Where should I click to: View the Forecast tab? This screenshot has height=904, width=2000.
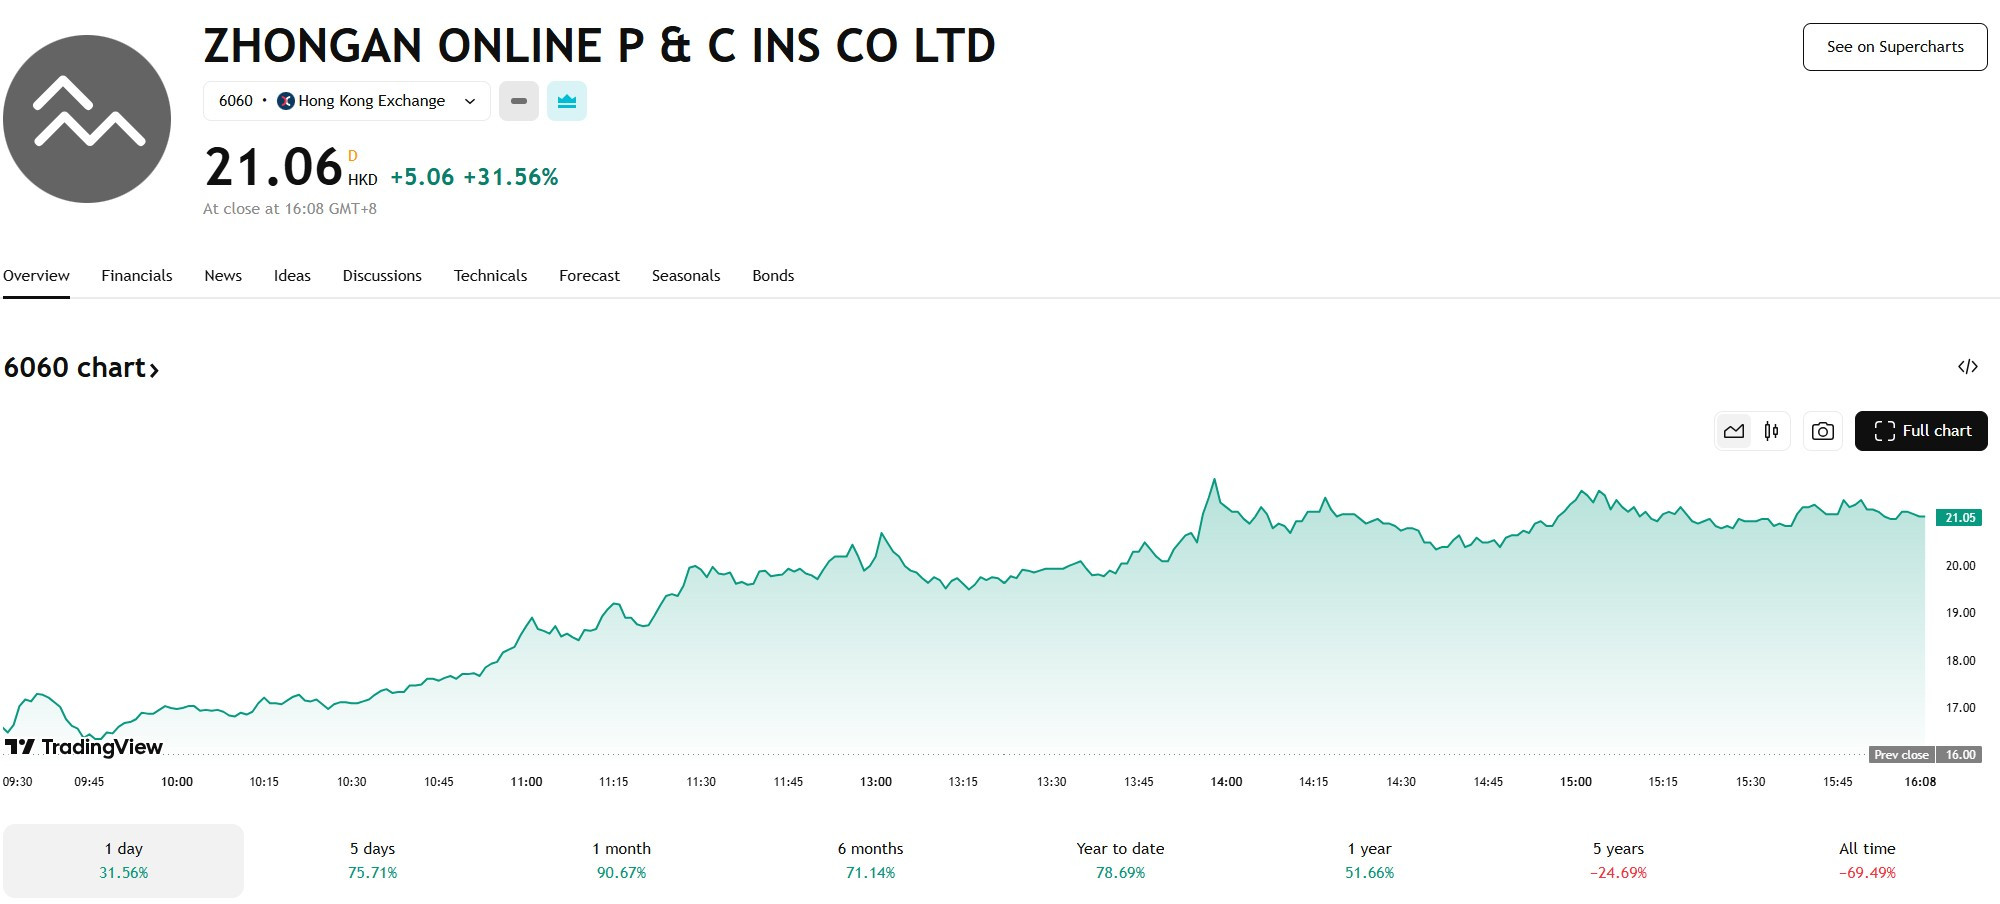click(589, 276)
